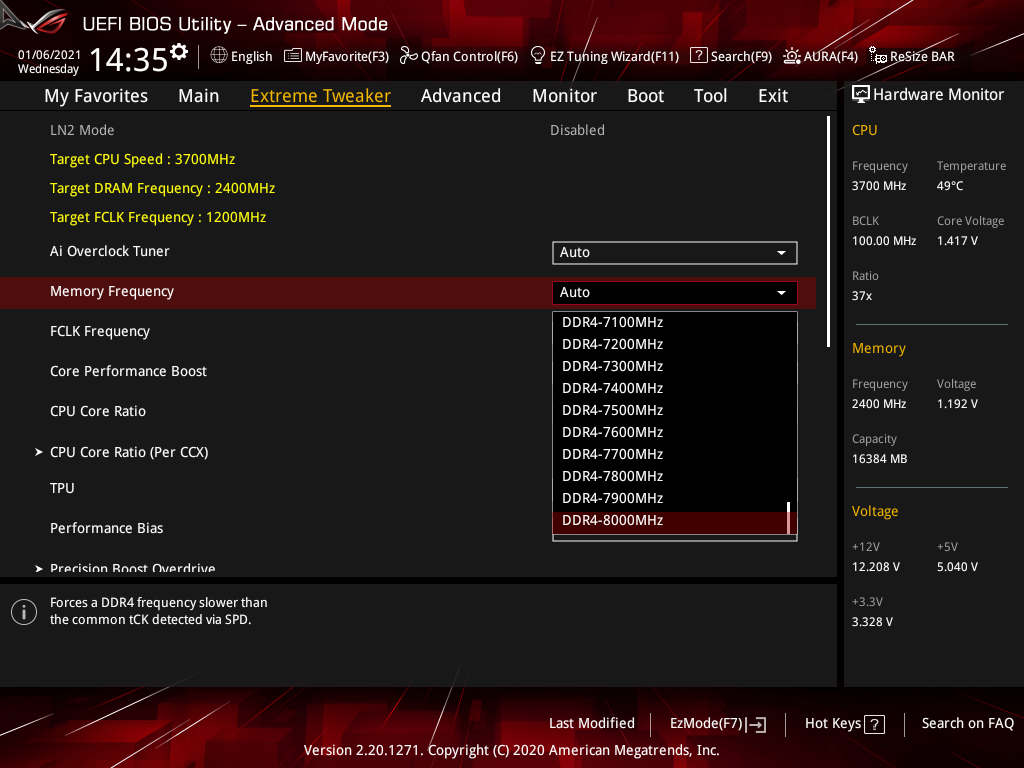The image size is (1024, 768).
Task: Open the Boot tab
Action: (645, 96)
